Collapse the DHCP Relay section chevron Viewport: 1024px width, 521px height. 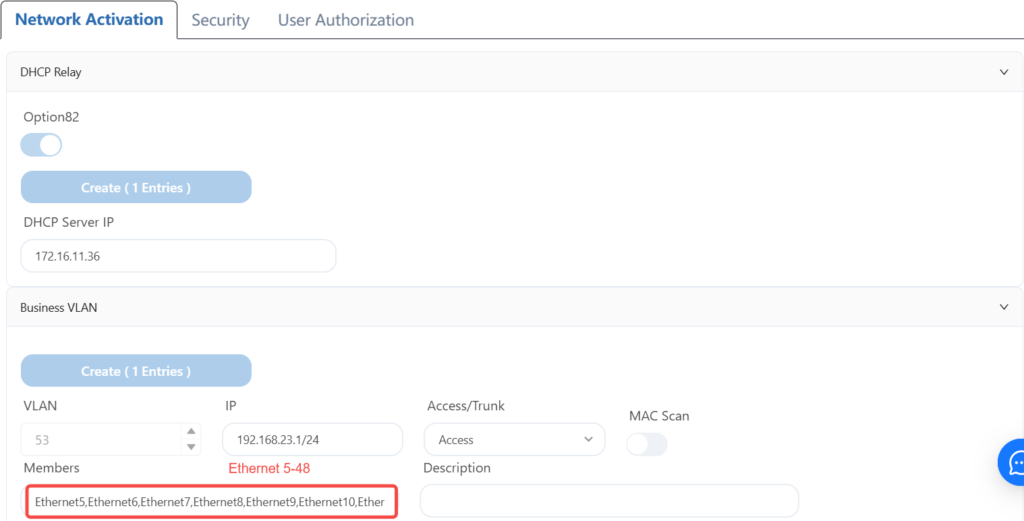pyautogui.click(x=1004, y=72)
